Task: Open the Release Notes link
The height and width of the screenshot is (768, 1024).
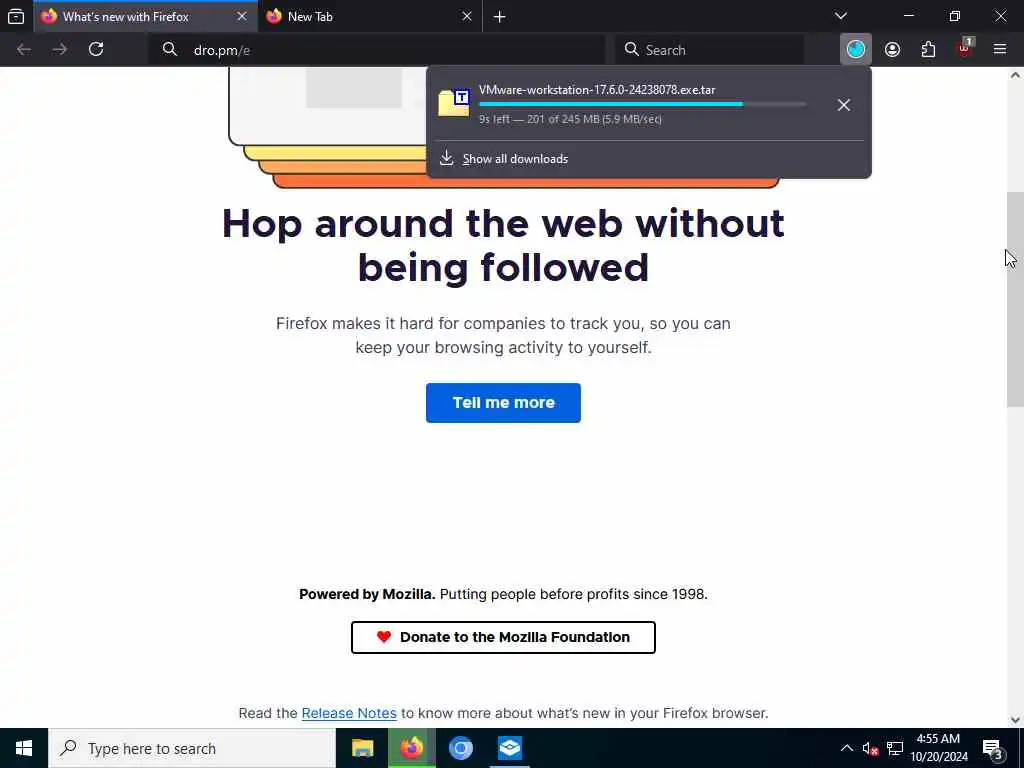Action: [x=349, y=713]
